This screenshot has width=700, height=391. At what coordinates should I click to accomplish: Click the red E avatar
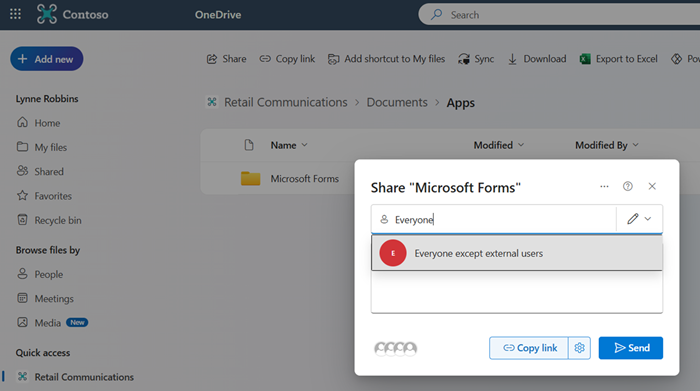tap(393, 253)
